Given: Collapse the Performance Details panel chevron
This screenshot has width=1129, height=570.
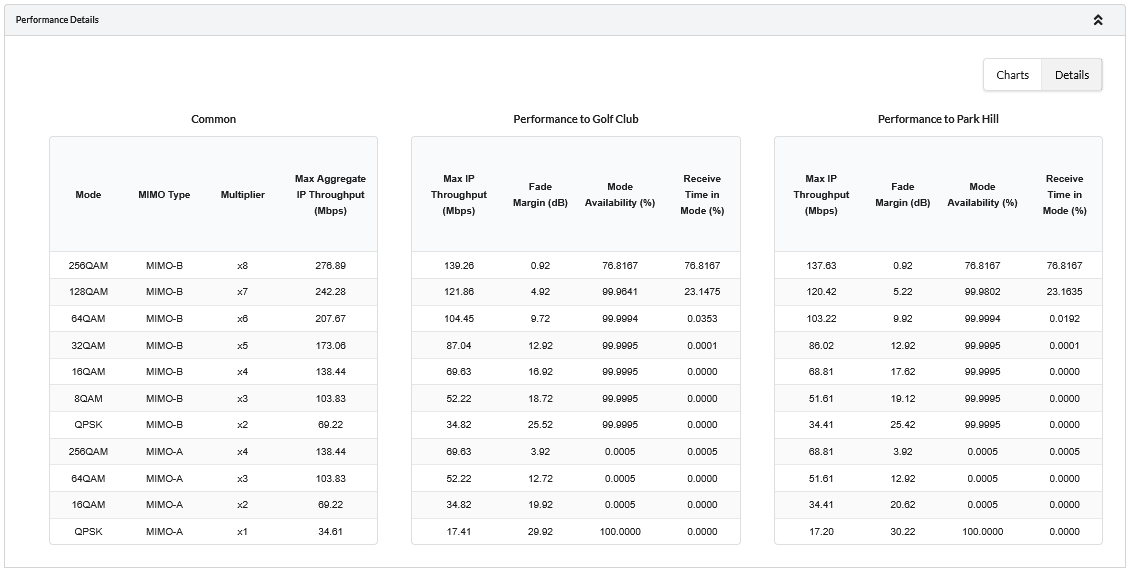Looking at the screenshot, I should pos(1098,20).
